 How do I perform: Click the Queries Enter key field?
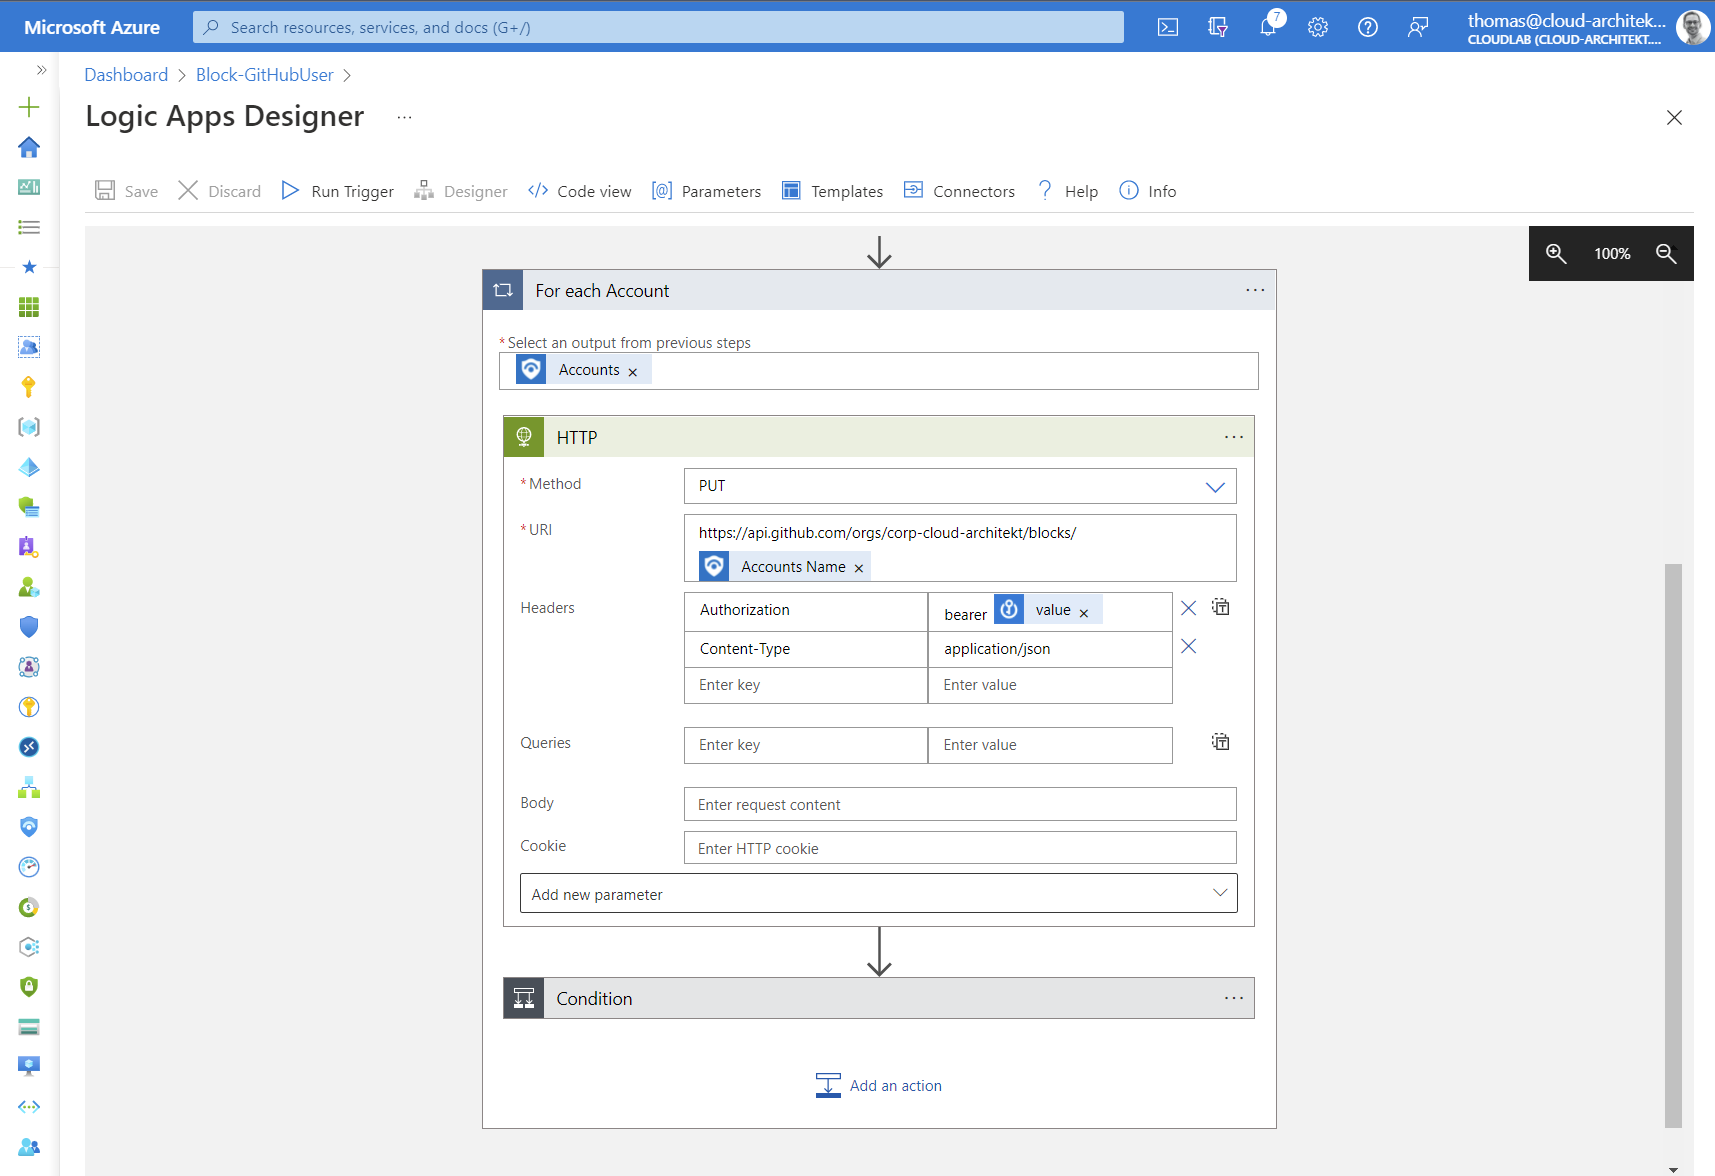806,745
